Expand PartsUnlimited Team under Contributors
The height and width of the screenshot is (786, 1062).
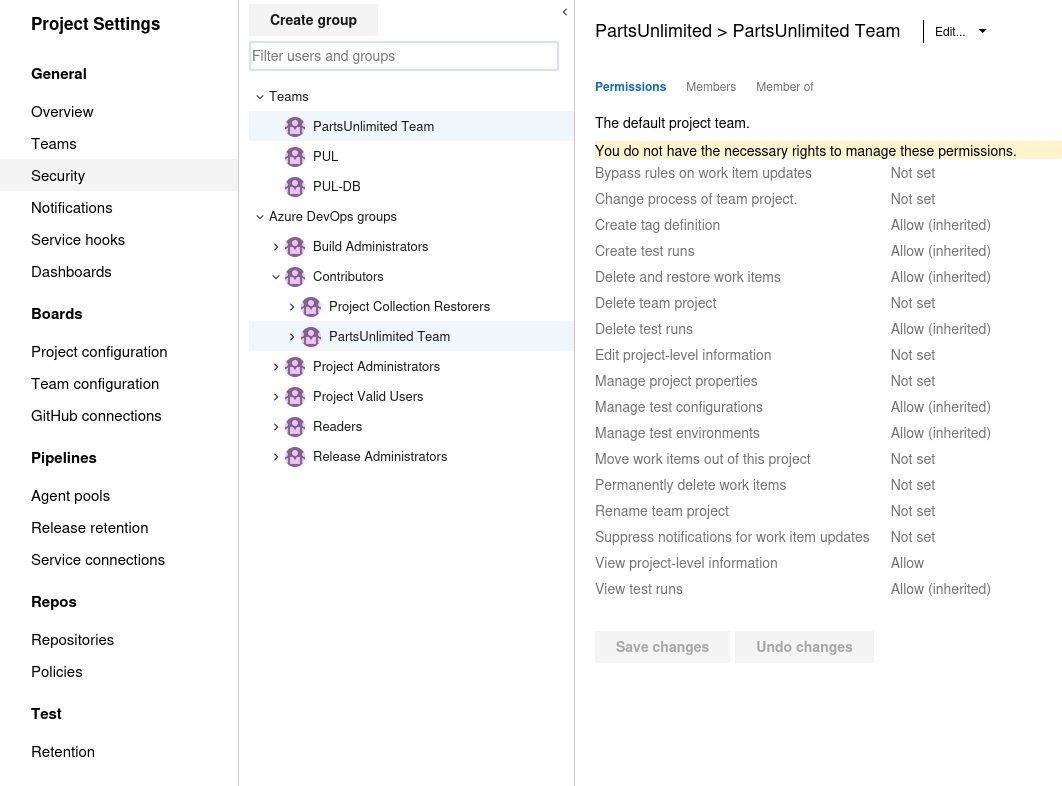point(292,336)
